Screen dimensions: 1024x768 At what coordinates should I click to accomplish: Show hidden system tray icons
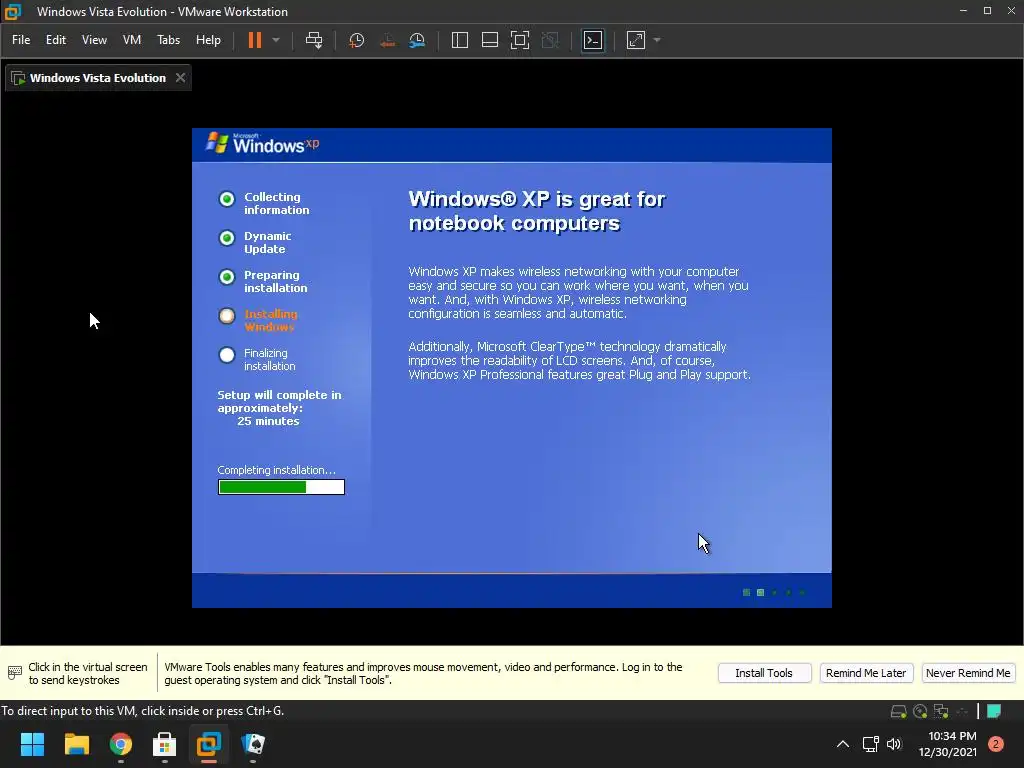(x=843, y=744)
